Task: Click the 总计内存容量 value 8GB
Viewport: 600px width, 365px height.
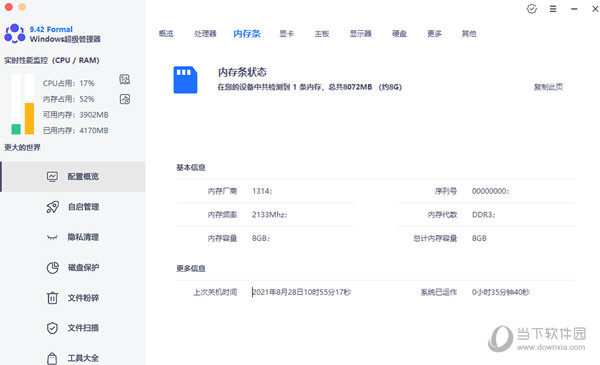Action: [x=479, y=238]
